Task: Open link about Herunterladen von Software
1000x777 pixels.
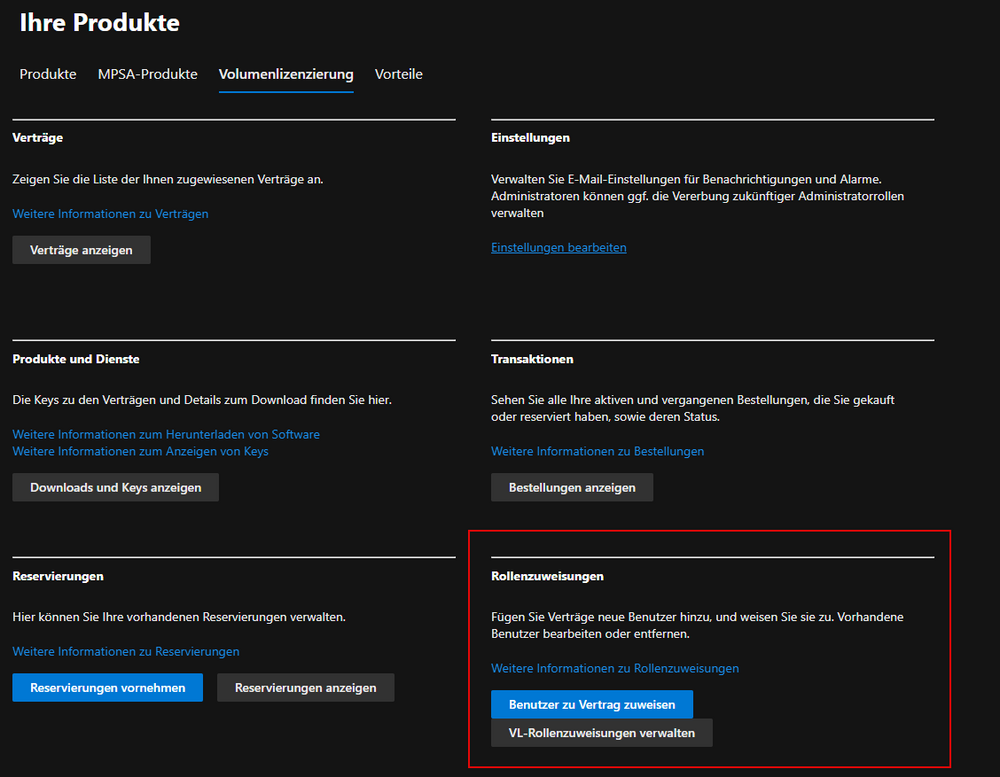Action: [x=166, y=434]
